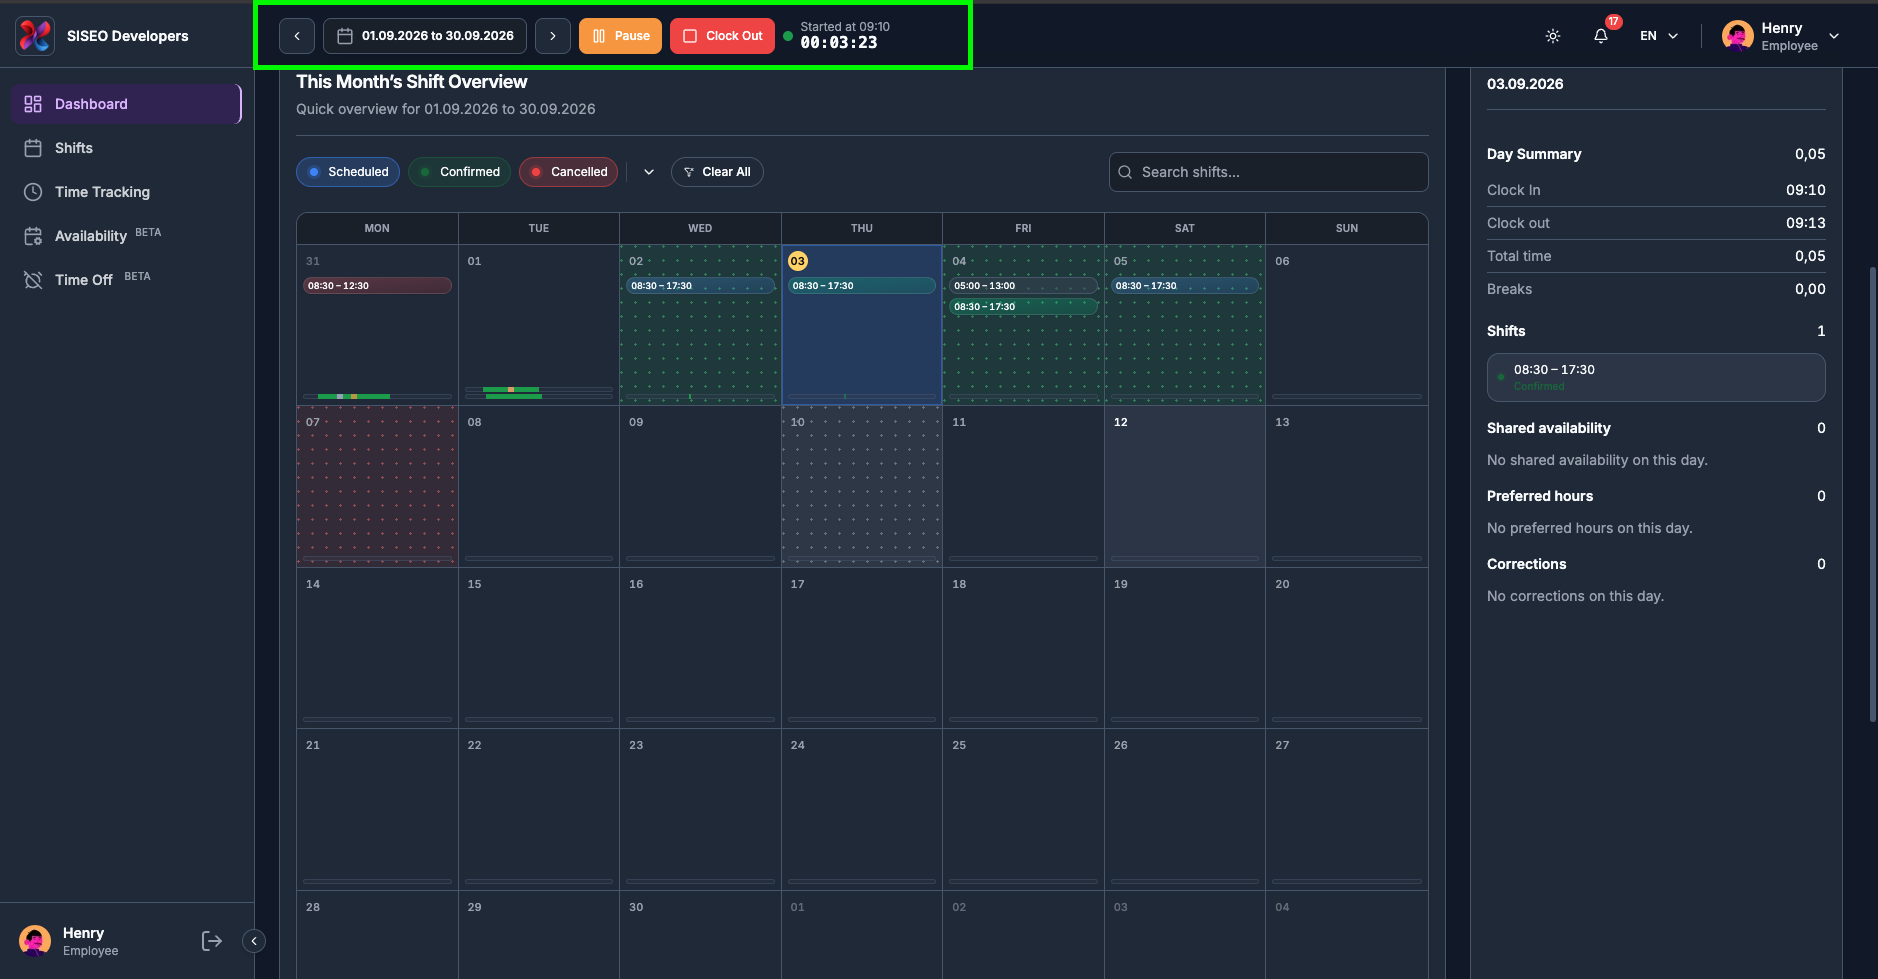Open the Dashboard menu item
Image resolution: width=1878 pixels, height=979 pixels.
click(x=126, y=104)
